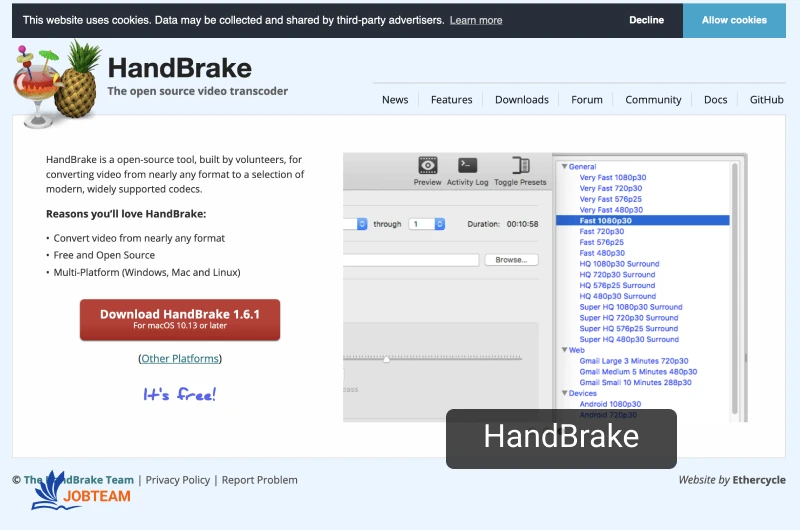Select the Very Fast 576p25 preset

pos(611,199)
